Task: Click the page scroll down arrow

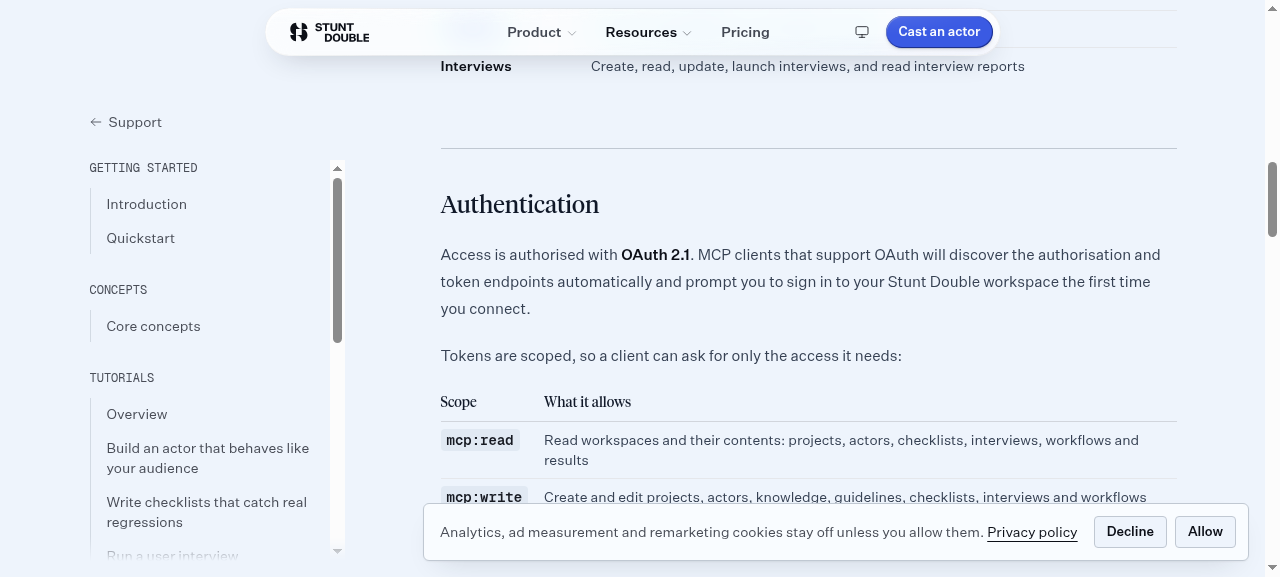Action: 1272,568
